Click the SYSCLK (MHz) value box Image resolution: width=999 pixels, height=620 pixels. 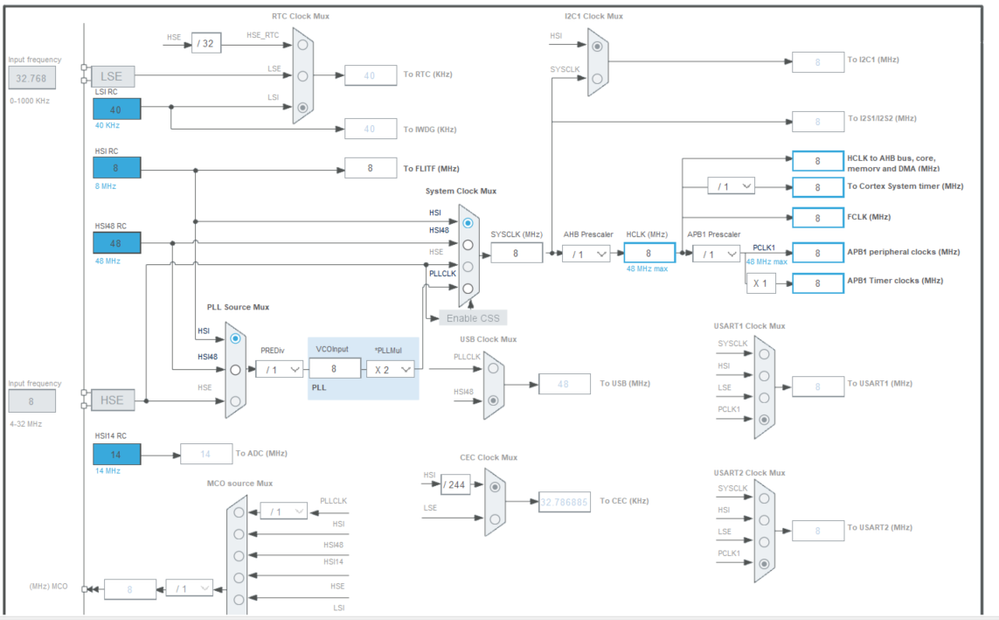tap(516, 253)
